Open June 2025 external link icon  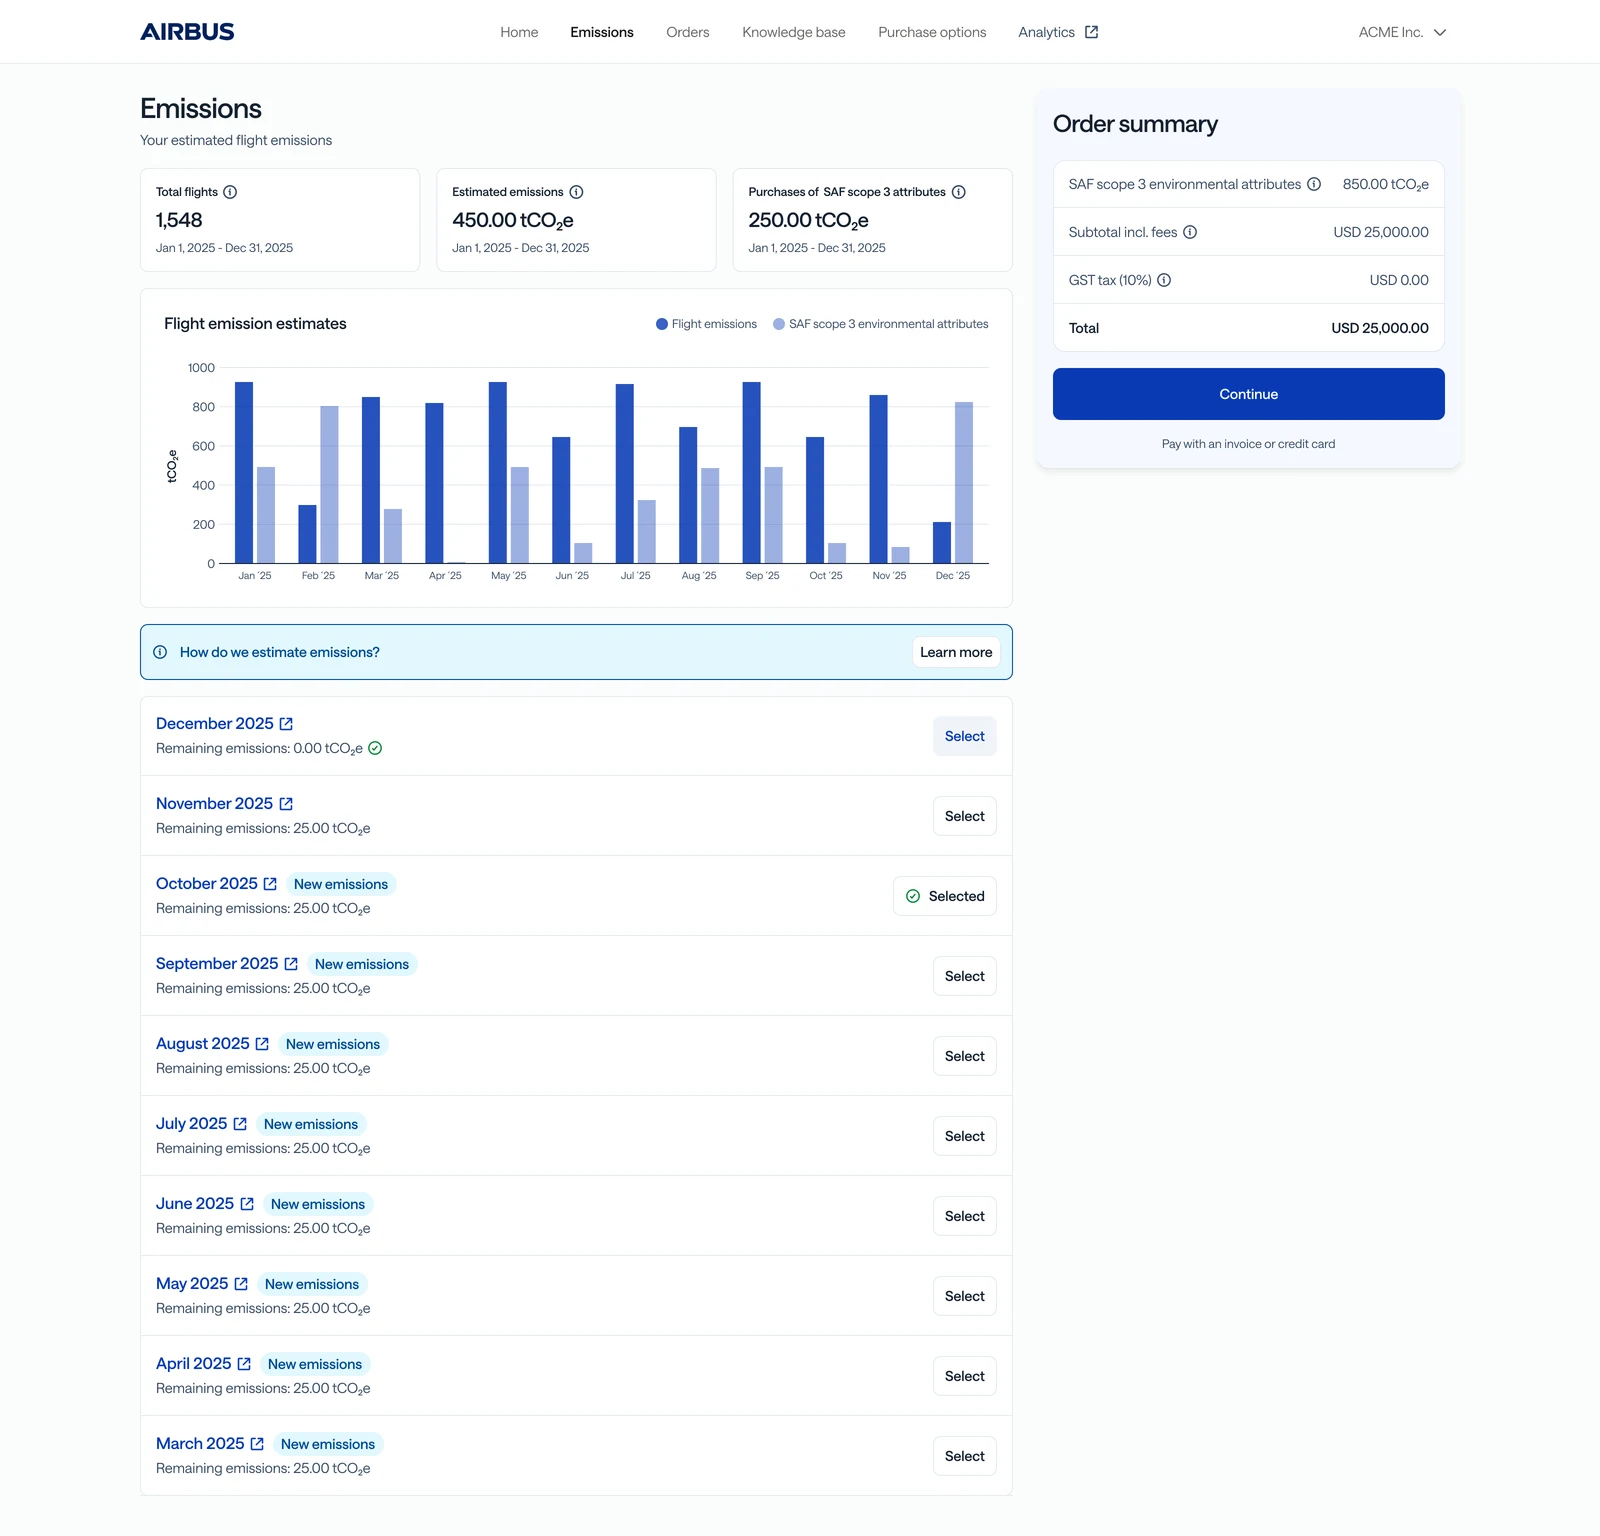point(247,1204)
